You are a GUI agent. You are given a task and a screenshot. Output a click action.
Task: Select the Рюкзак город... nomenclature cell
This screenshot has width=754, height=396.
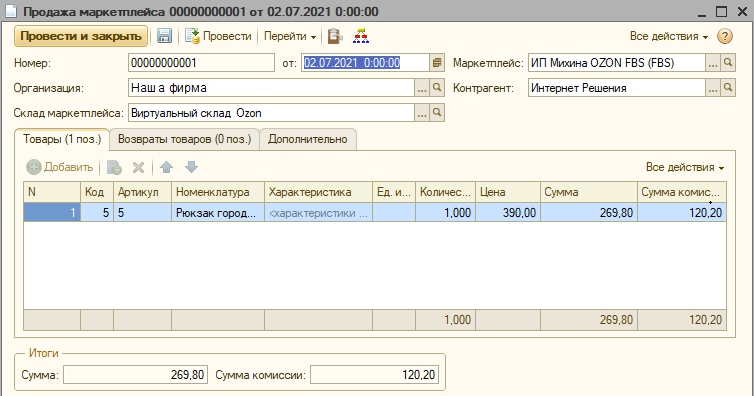218,213
